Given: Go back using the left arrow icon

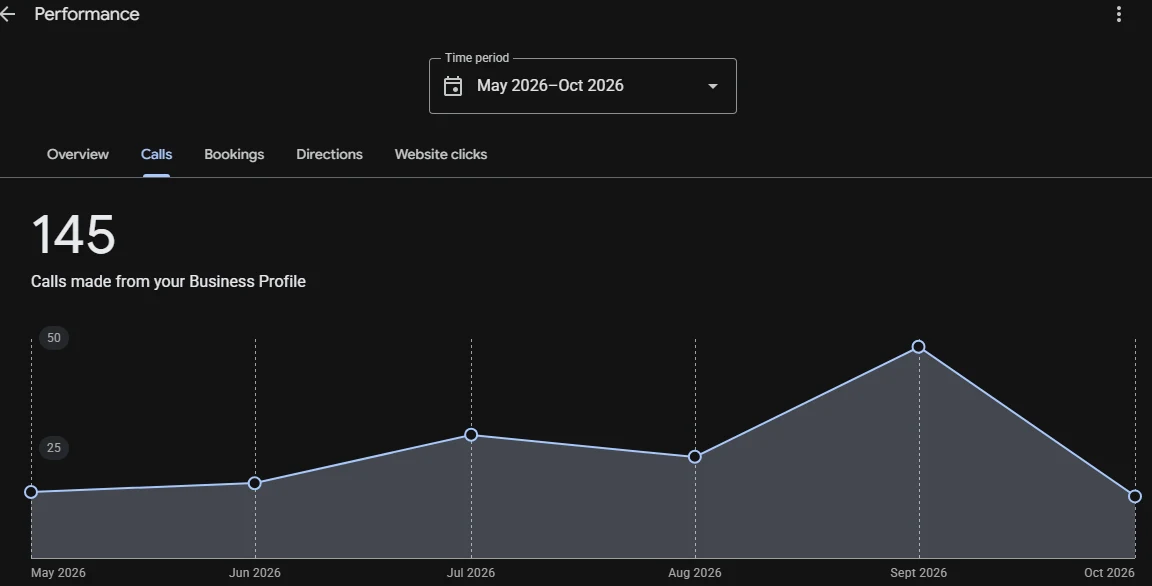Looking at the screenshot, I should pos(7,14).
